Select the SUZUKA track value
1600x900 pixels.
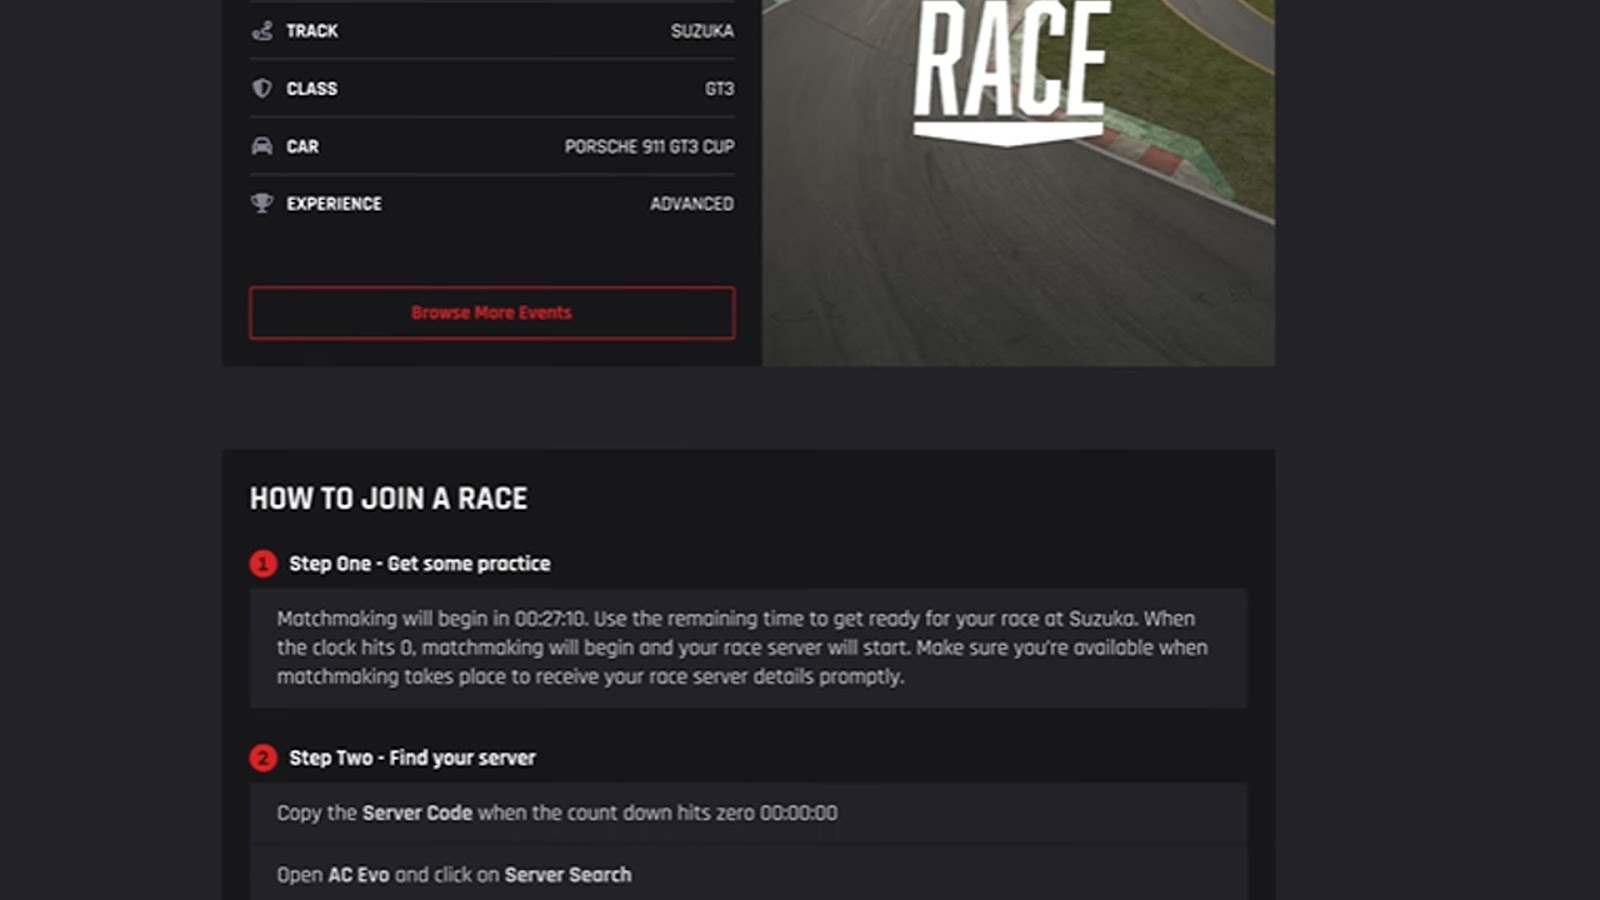pyautogui.click(x=702, y=31)
